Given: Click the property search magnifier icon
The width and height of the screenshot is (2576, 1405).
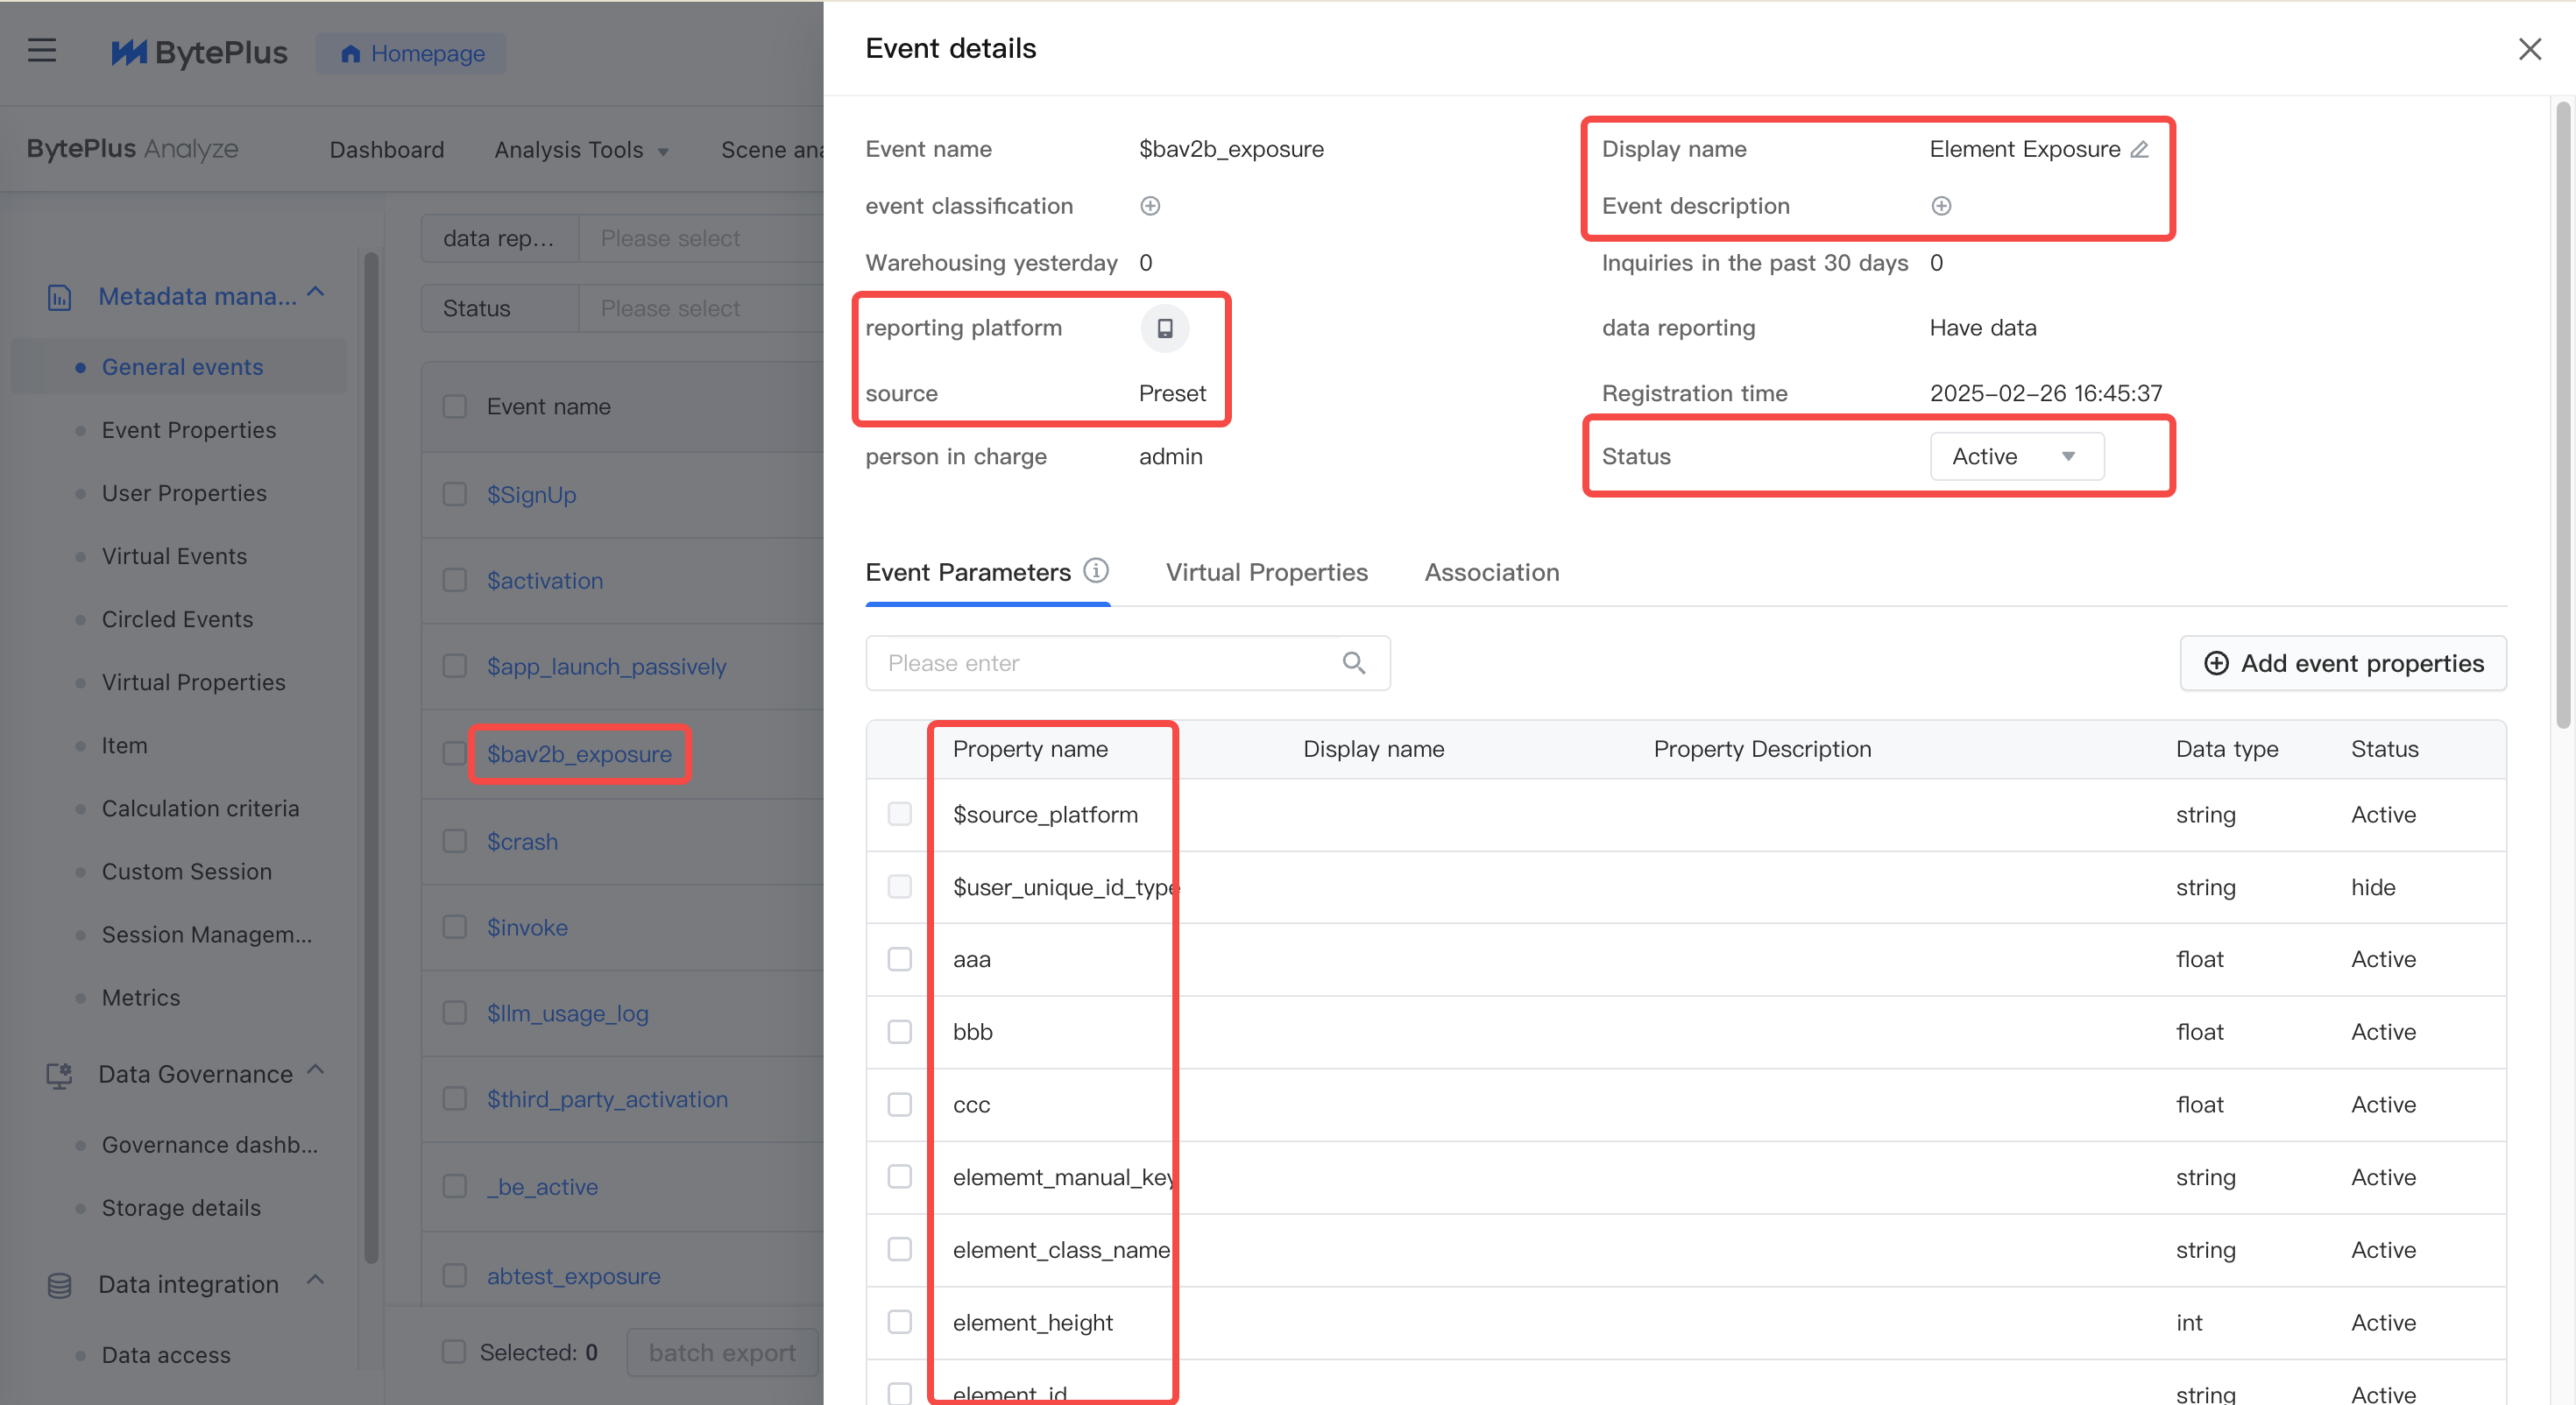Looking at the screenshot, I should tap(1354, 663).
